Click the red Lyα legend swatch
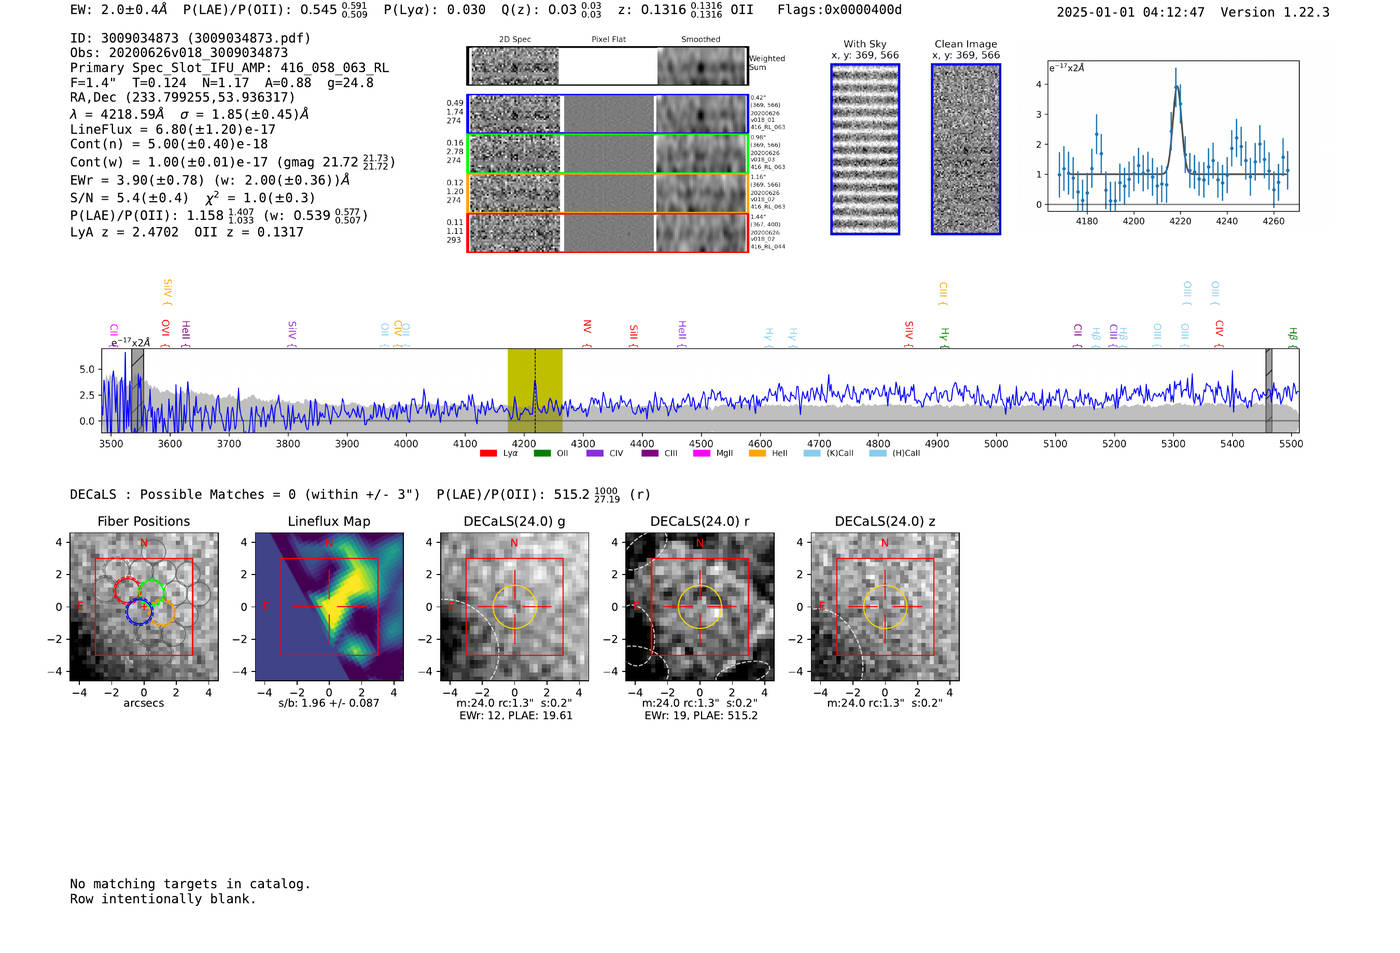 tap(488, 454)
